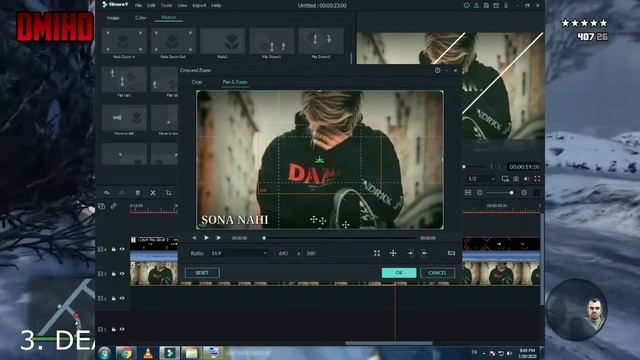Toggle the lock on track 2

click(113, 298)
